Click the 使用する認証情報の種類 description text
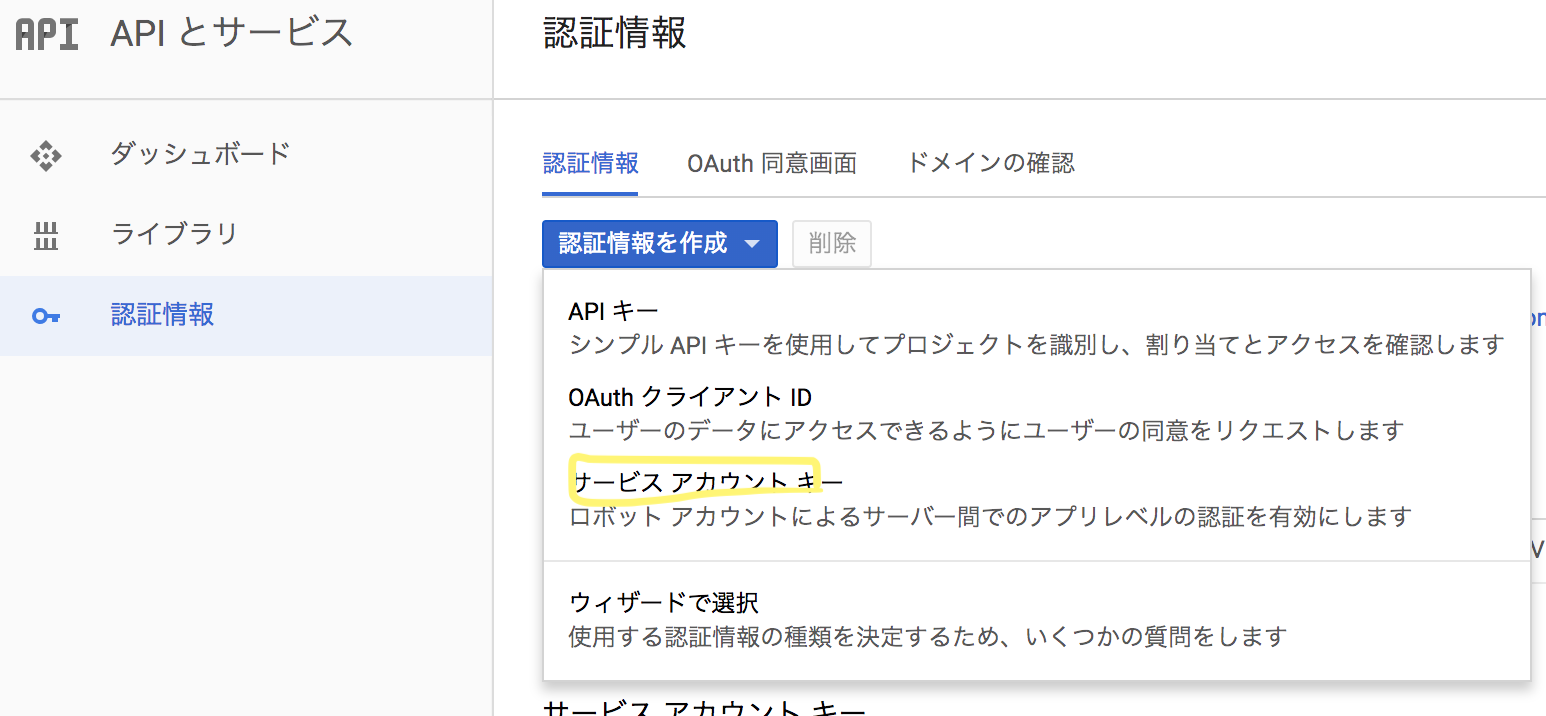1546x716 pixels. [x=927, y=637]
